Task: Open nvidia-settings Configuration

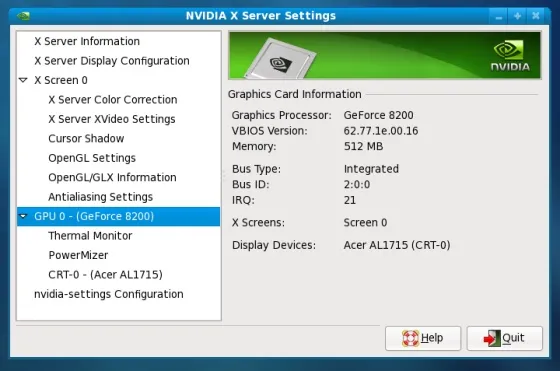Action: [x=109, y=294]
